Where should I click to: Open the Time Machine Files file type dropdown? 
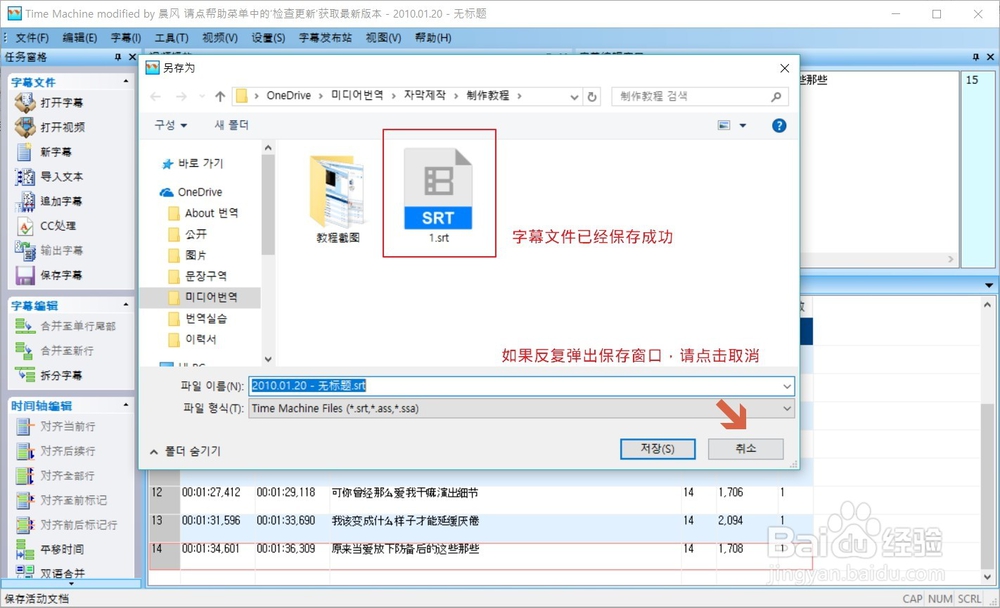(787, 408)
